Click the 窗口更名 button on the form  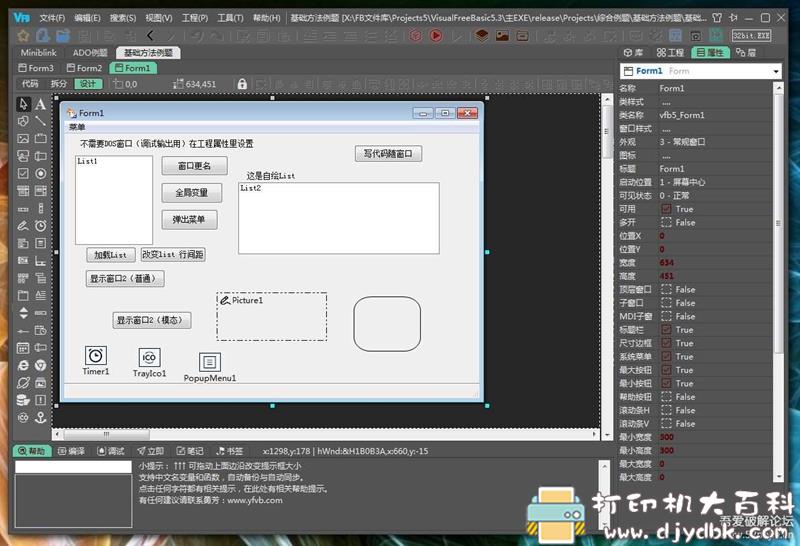point(194,166)
